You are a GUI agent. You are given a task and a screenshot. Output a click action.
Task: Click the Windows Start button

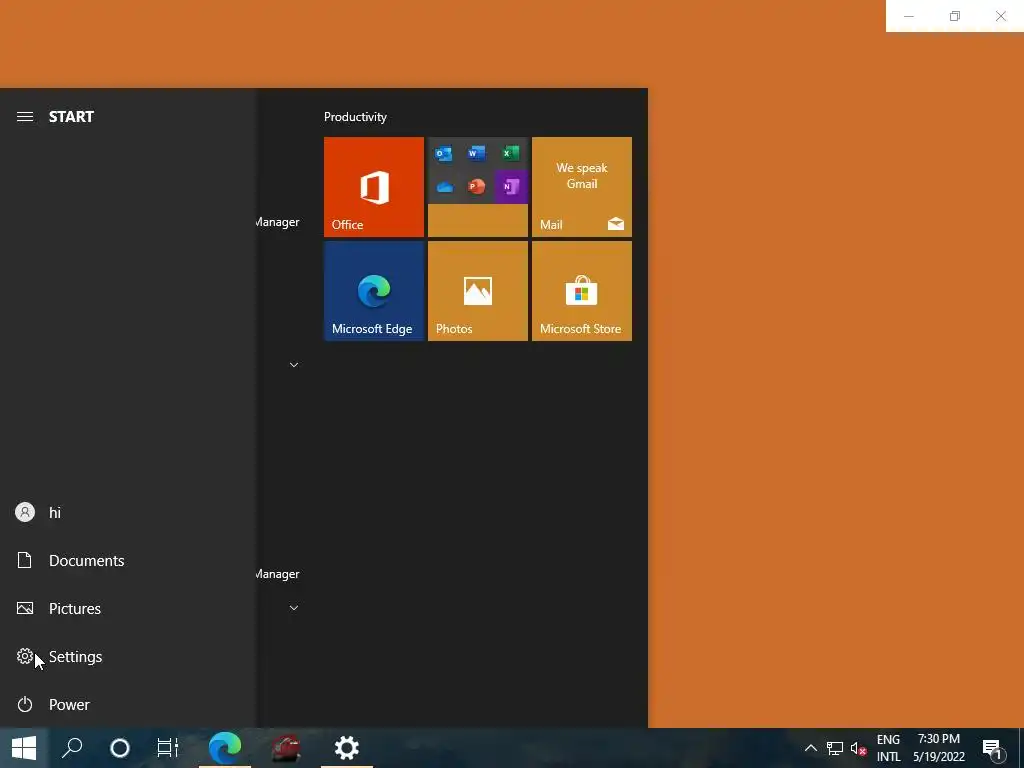click(24, 748)
